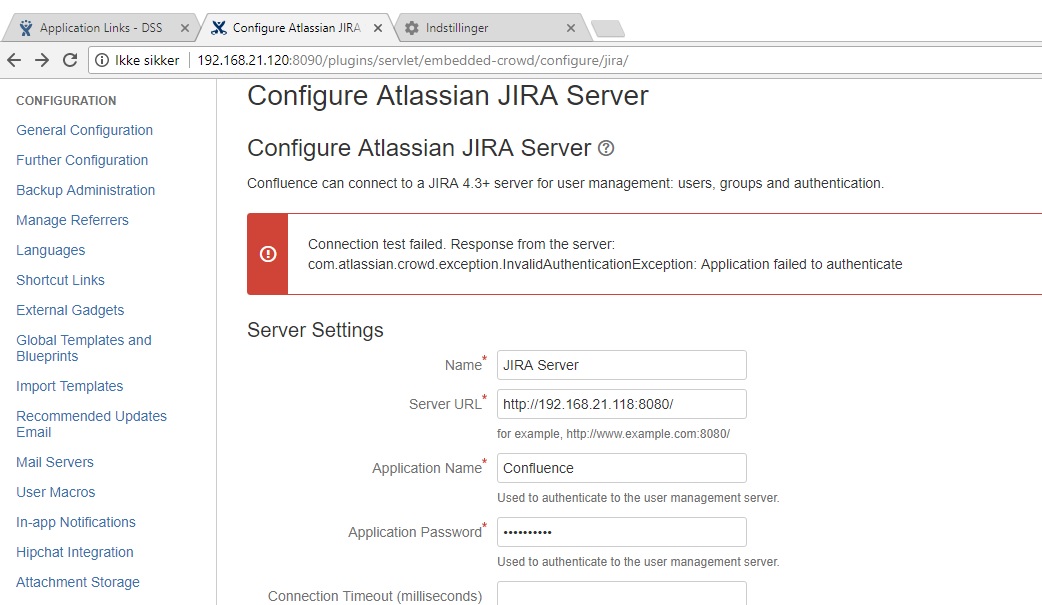Go to Mail Servers settings
The height and width of the screenshot is (605, 1042).
(55, 462)
